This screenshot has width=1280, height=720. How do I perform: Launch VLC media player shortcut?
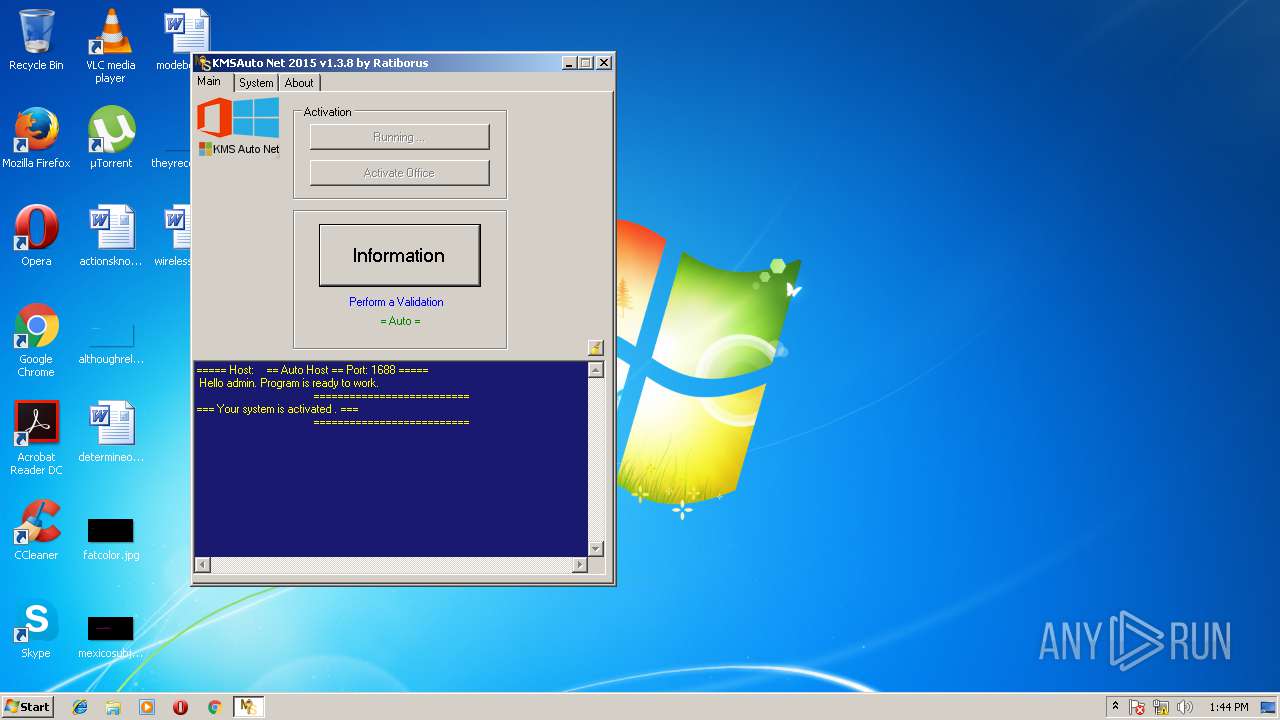[110, 46]
